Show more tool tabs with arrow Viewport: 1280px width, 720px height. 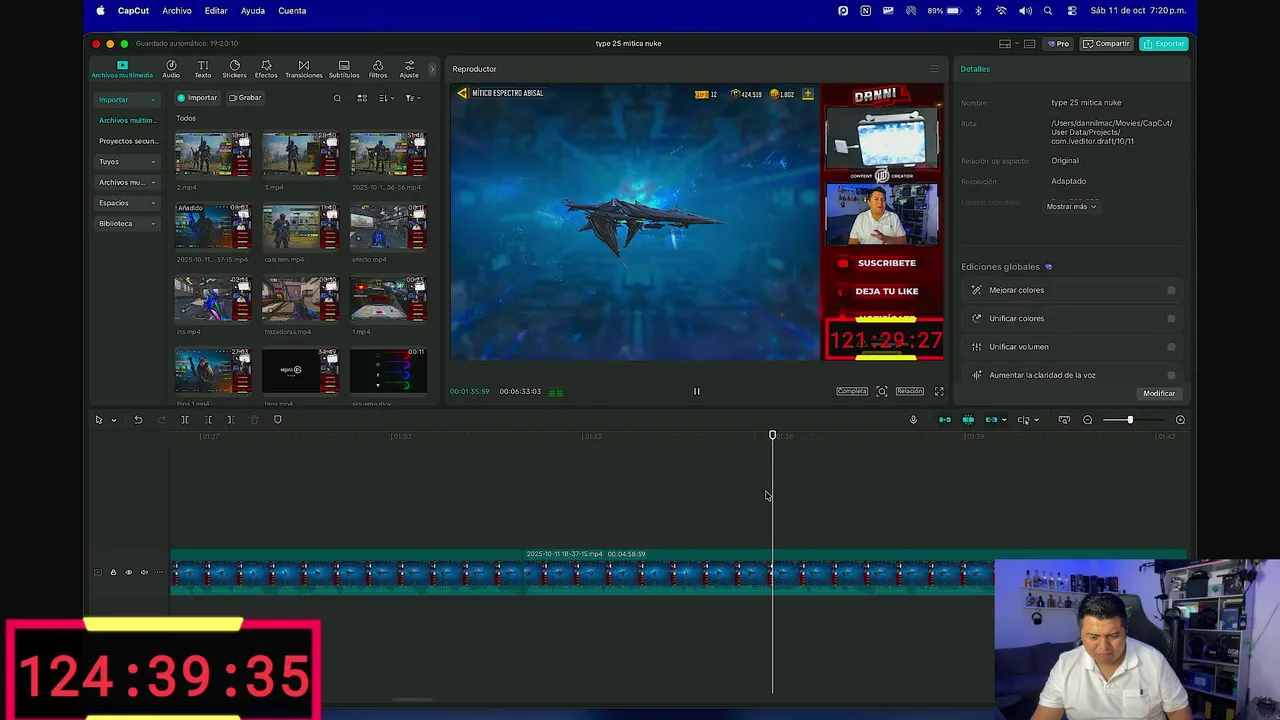433,69
